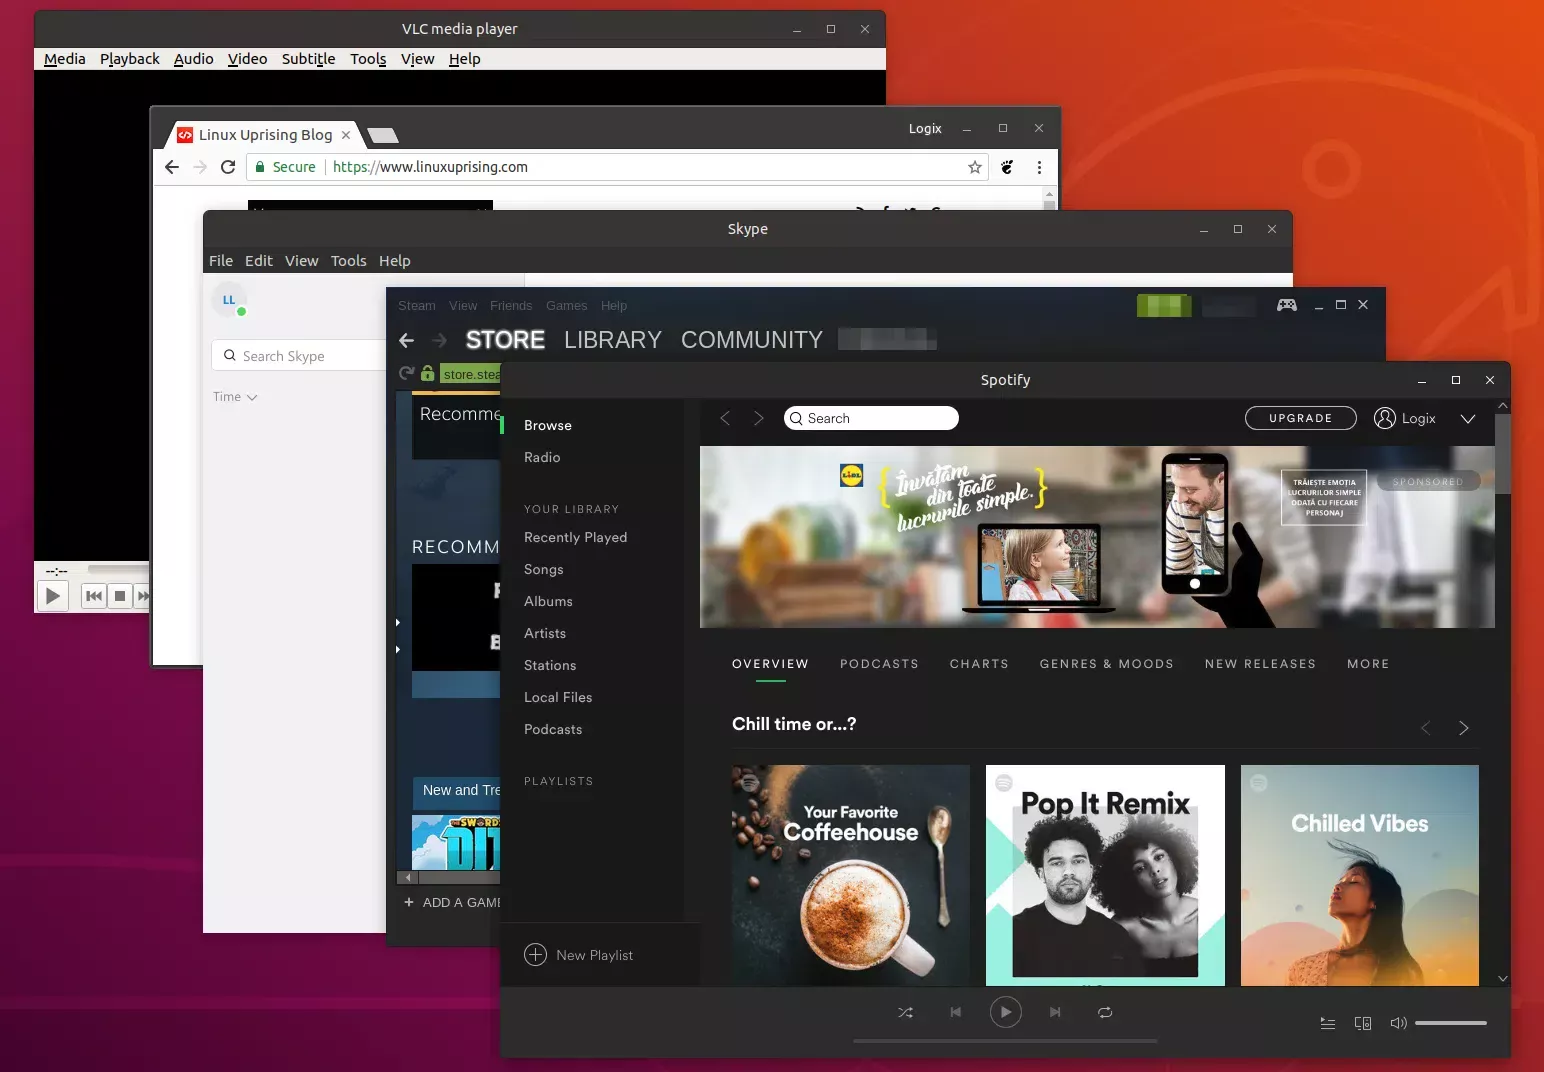Click the GNOME foot extension icon in Chrome

(1007, 167)
